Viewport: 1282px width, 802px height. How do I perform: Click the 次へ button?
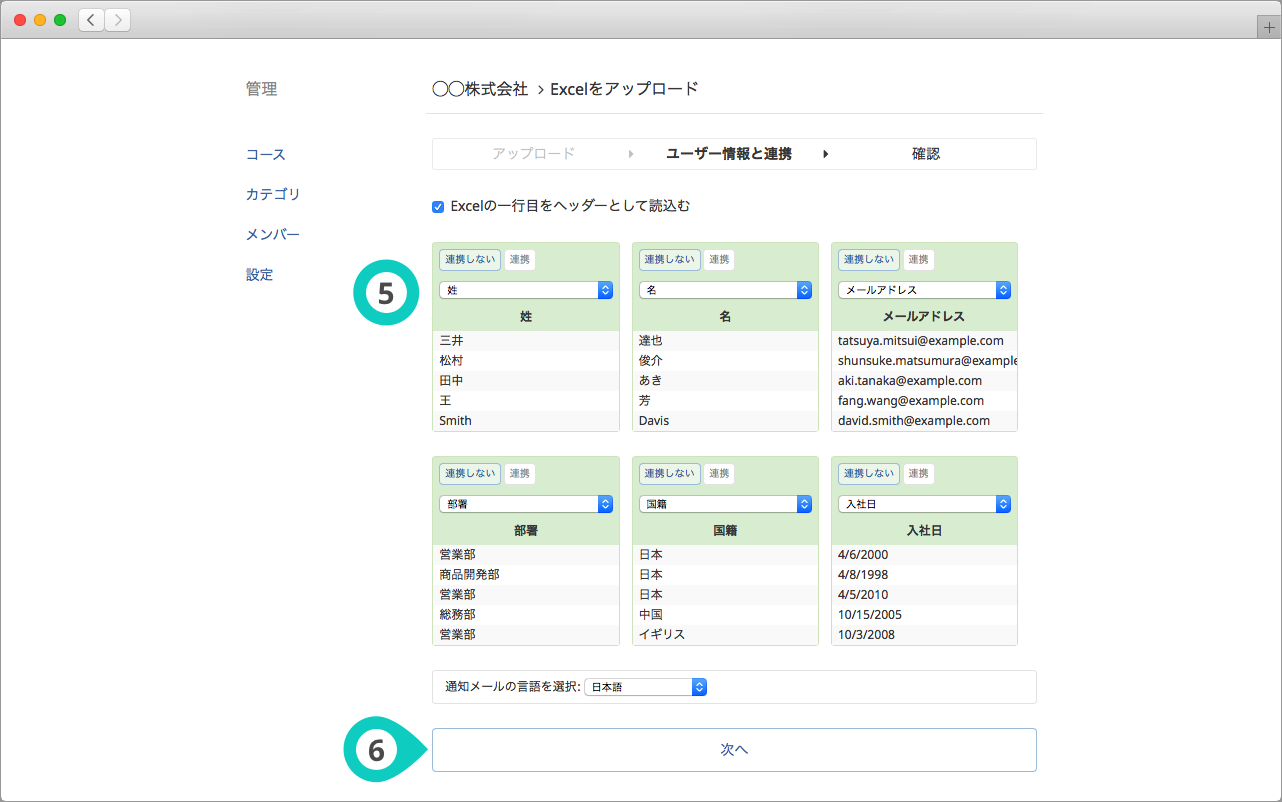pyautogui.click(x=734, y=750)
